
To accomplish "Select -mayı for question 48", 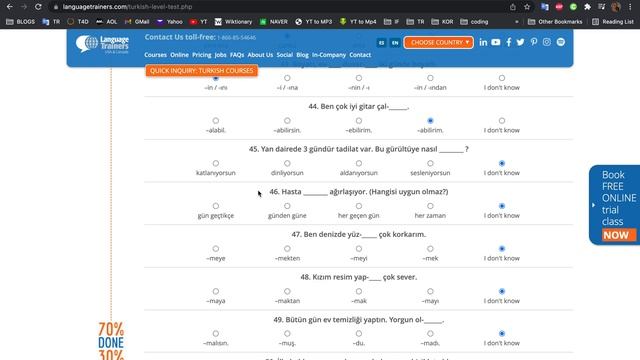I will 430,291.
